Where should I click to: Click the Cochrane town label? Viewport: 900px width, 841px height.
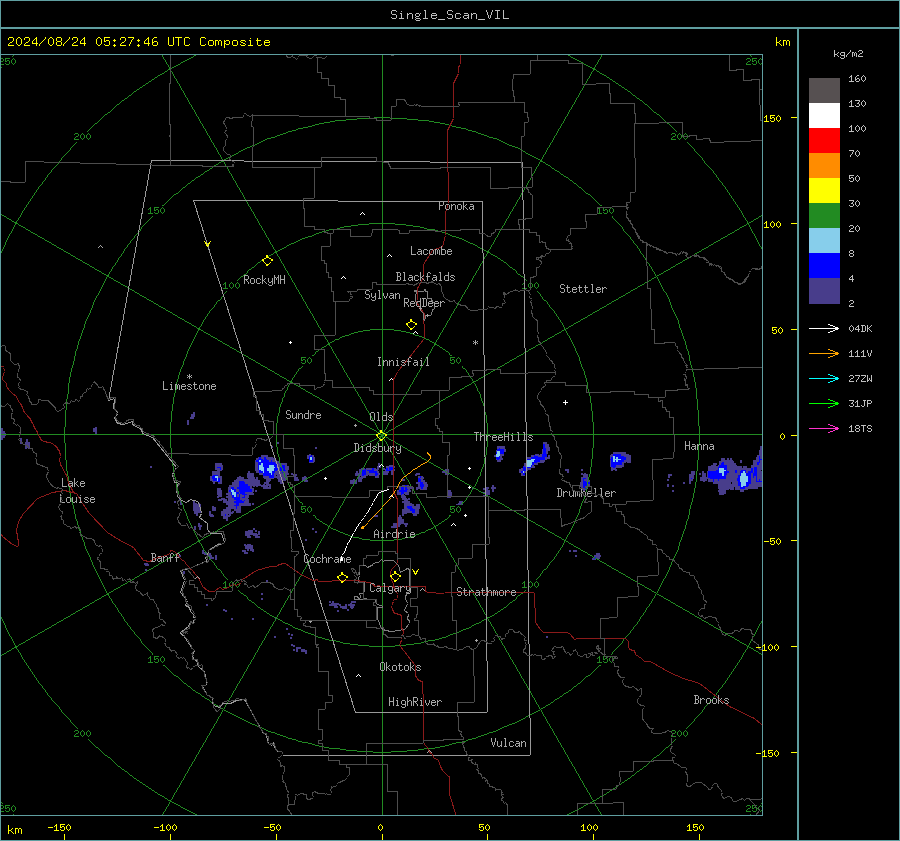[327, 559]
